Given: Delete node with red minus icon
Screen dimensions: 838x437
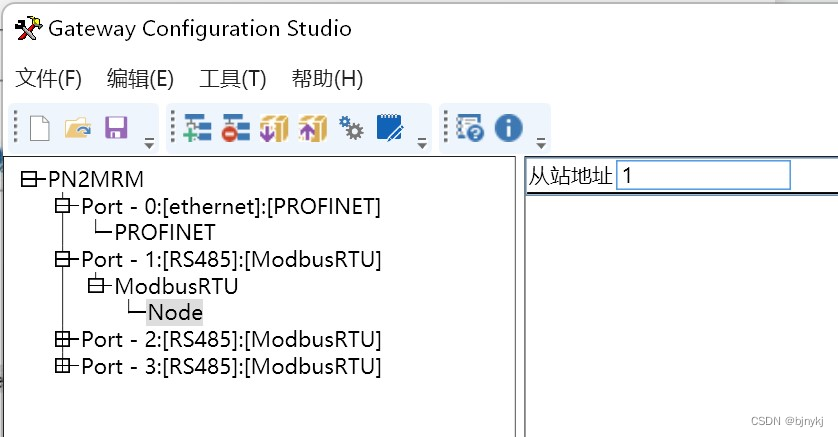Looking at the screenshot, I should (236, 129).
